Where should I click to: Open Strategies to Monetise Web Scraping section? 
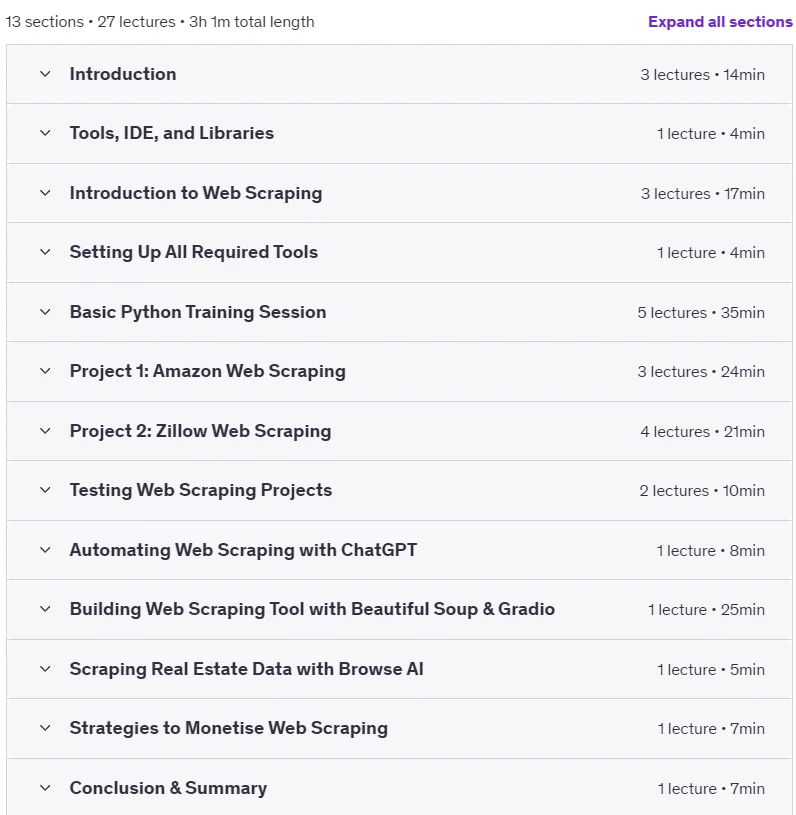click(x=399, y=728)
